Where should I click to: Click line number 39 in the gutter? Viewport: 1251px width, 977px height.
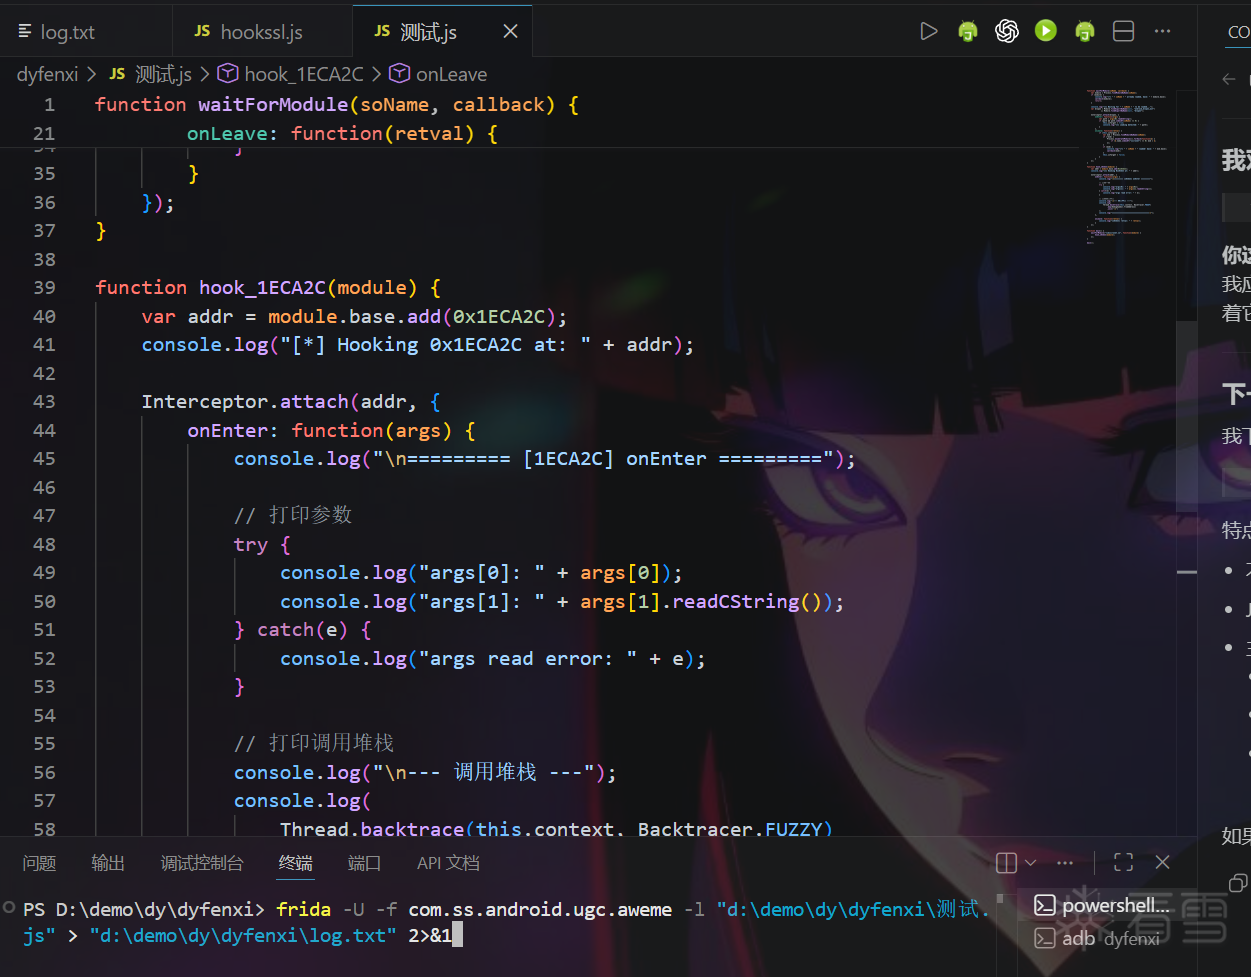44,287
